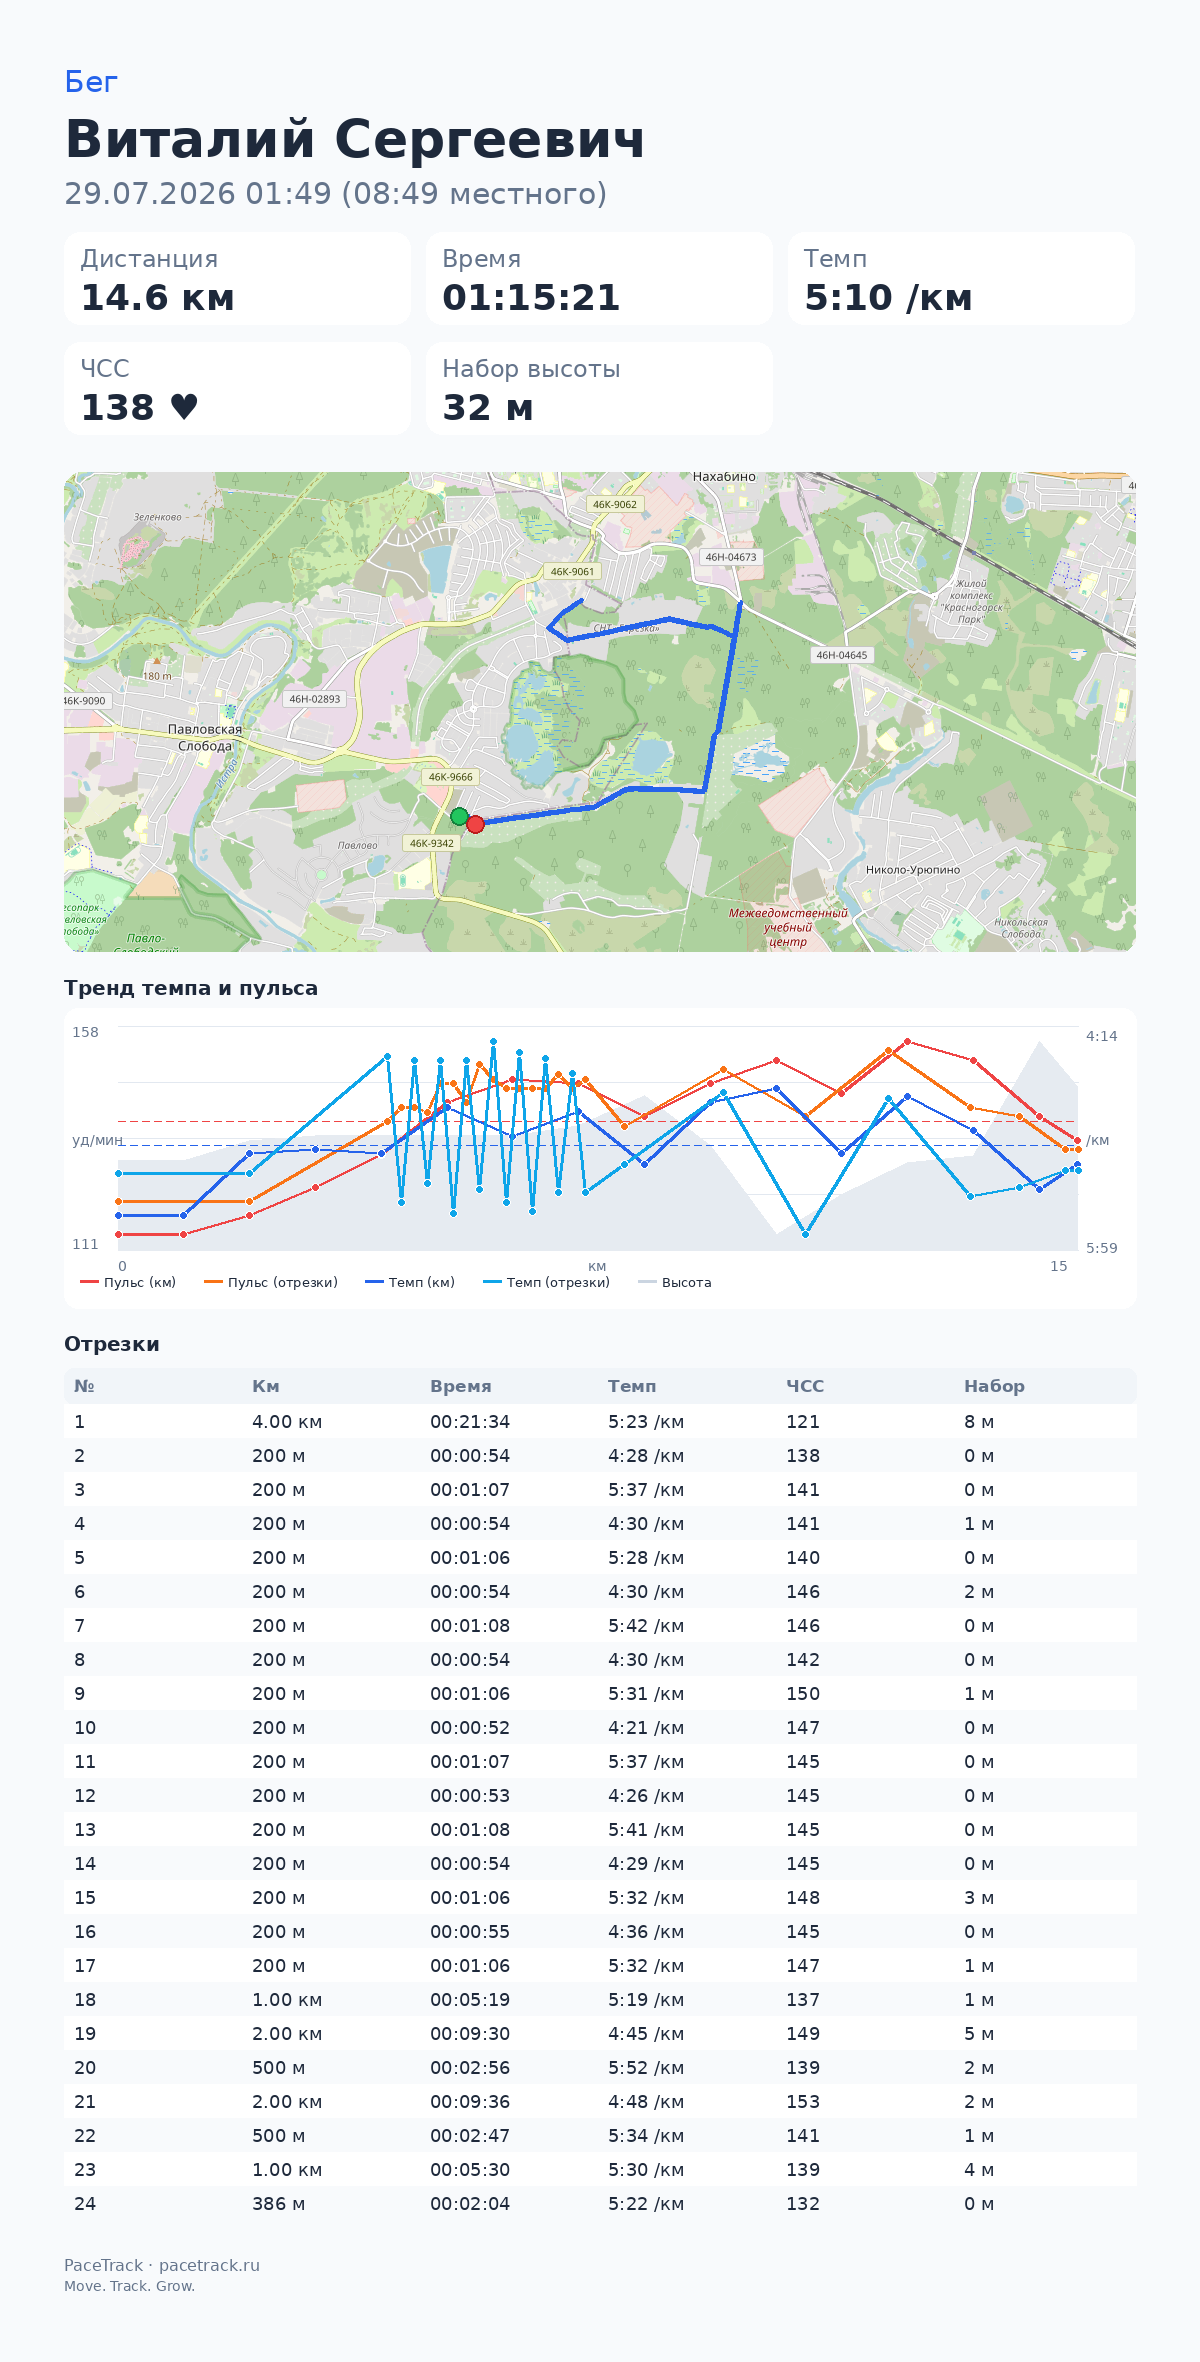
Task: Open PaceTrack · pacetrack.ru footer link
Action: click(162, 2265)
